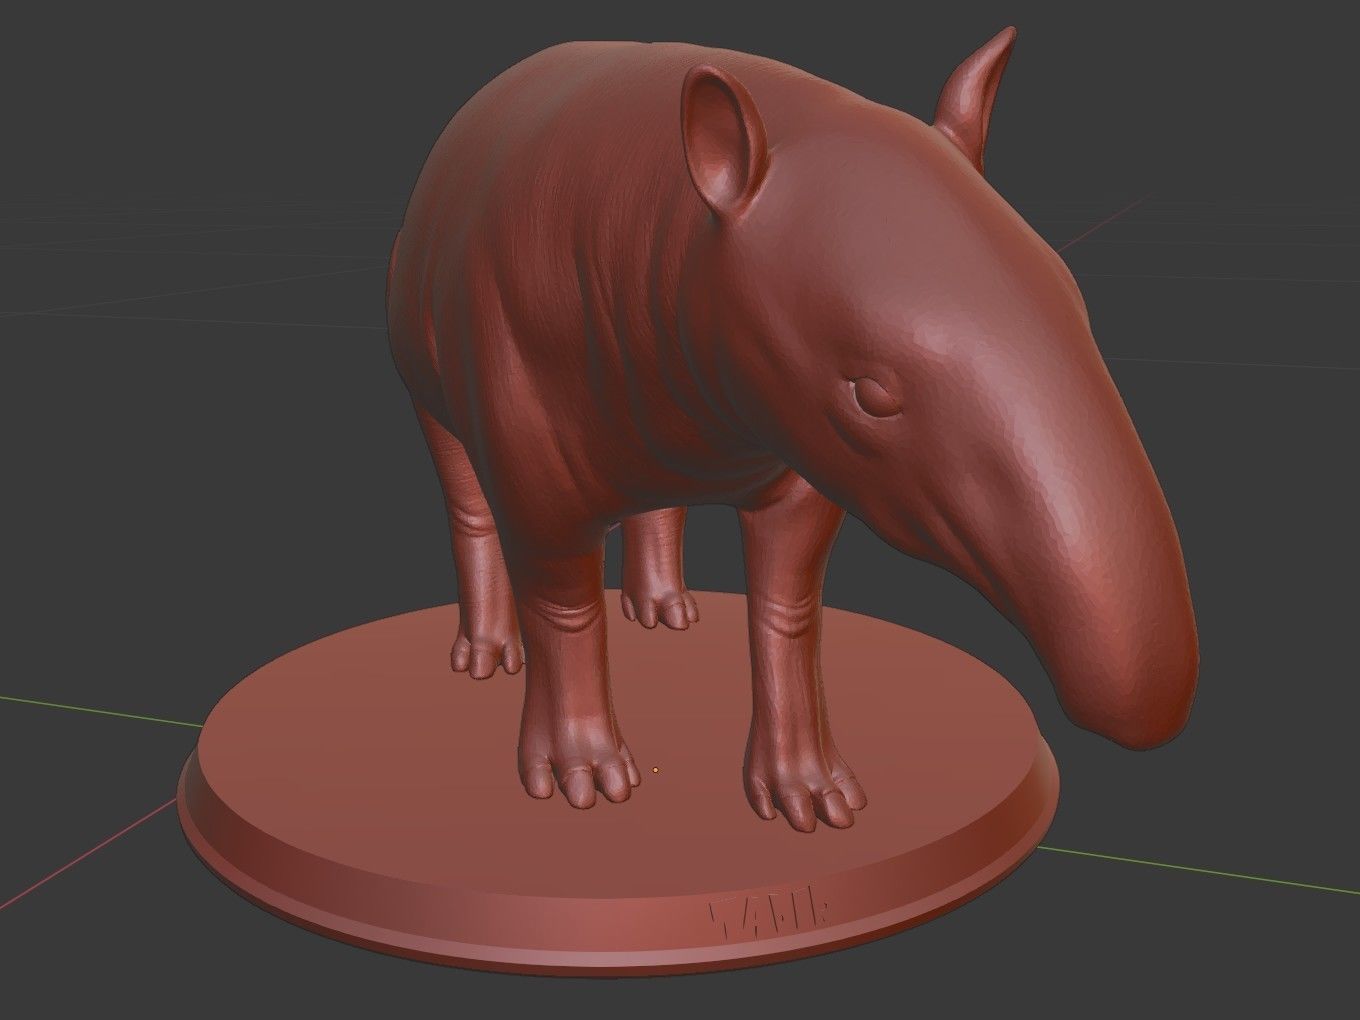Screen dimensions: 1360x1020
Task: Click the tapir's front-facing ear
Action: click(x=725, y=140)
